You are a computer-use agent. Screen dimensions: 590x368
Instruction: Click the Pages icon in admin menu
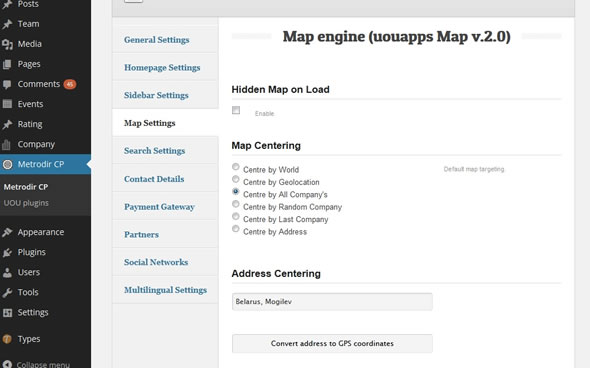click(x=7, y=64)
